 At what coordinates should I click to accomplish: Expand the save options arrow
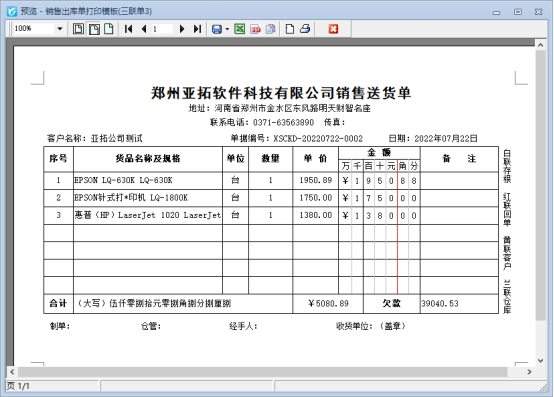(x=227, y=29)
